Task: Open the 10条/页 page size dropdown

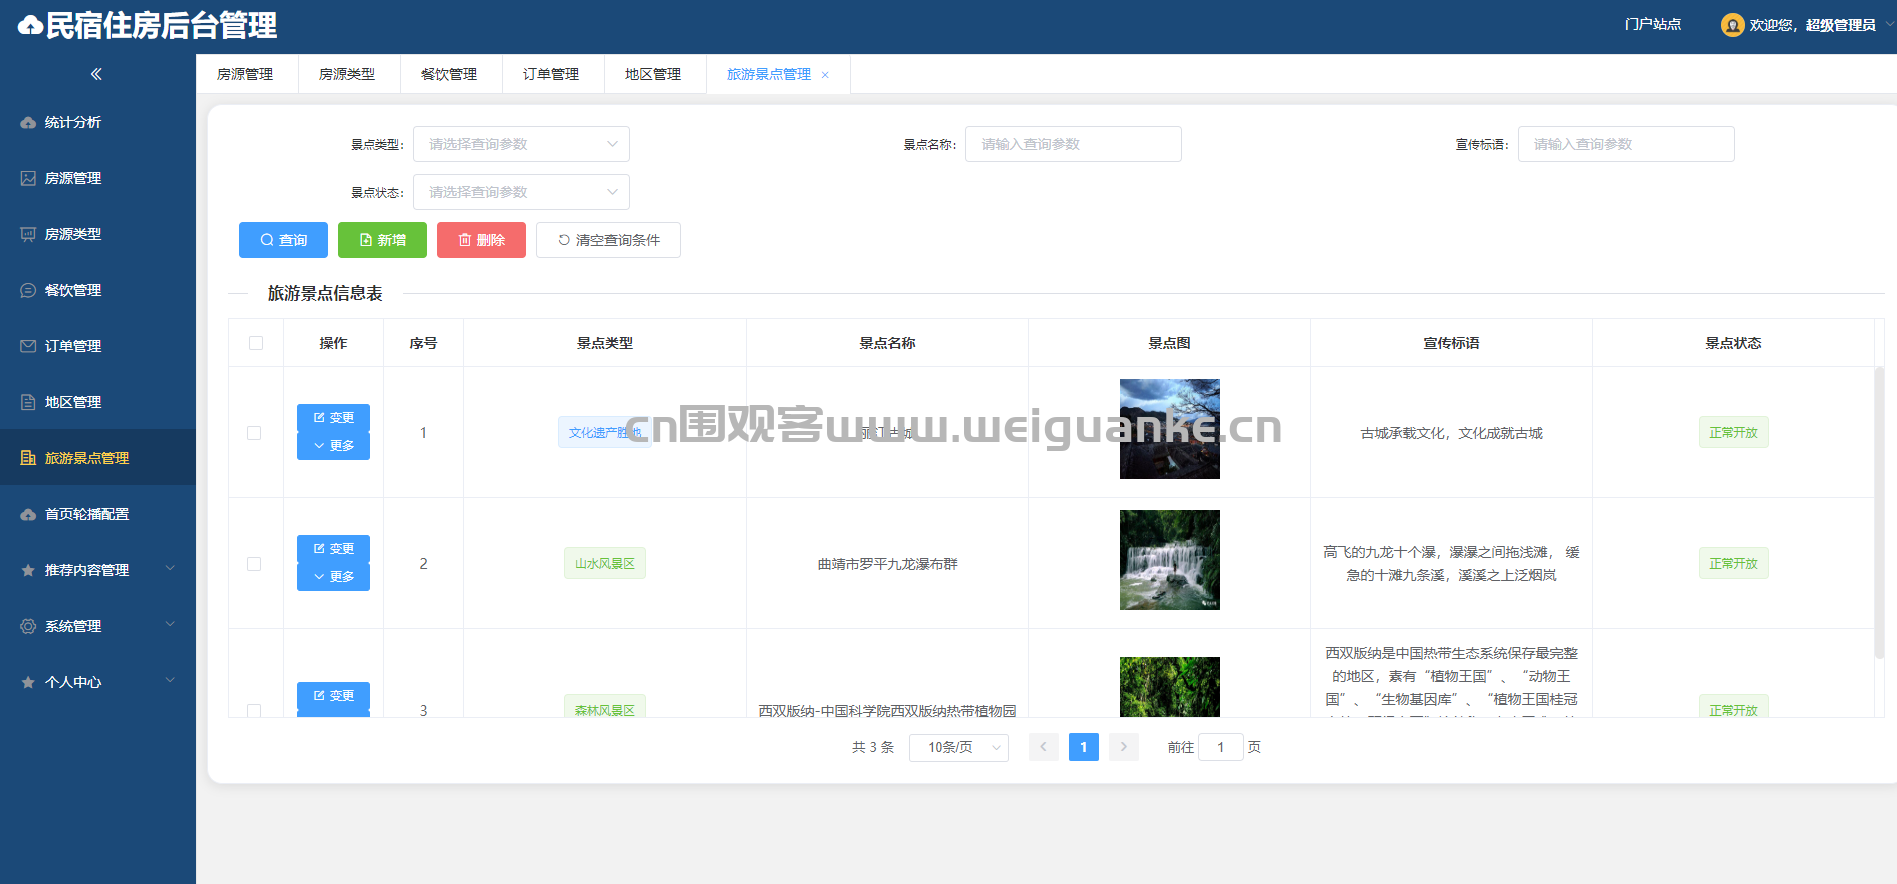Action: point(958,747)
